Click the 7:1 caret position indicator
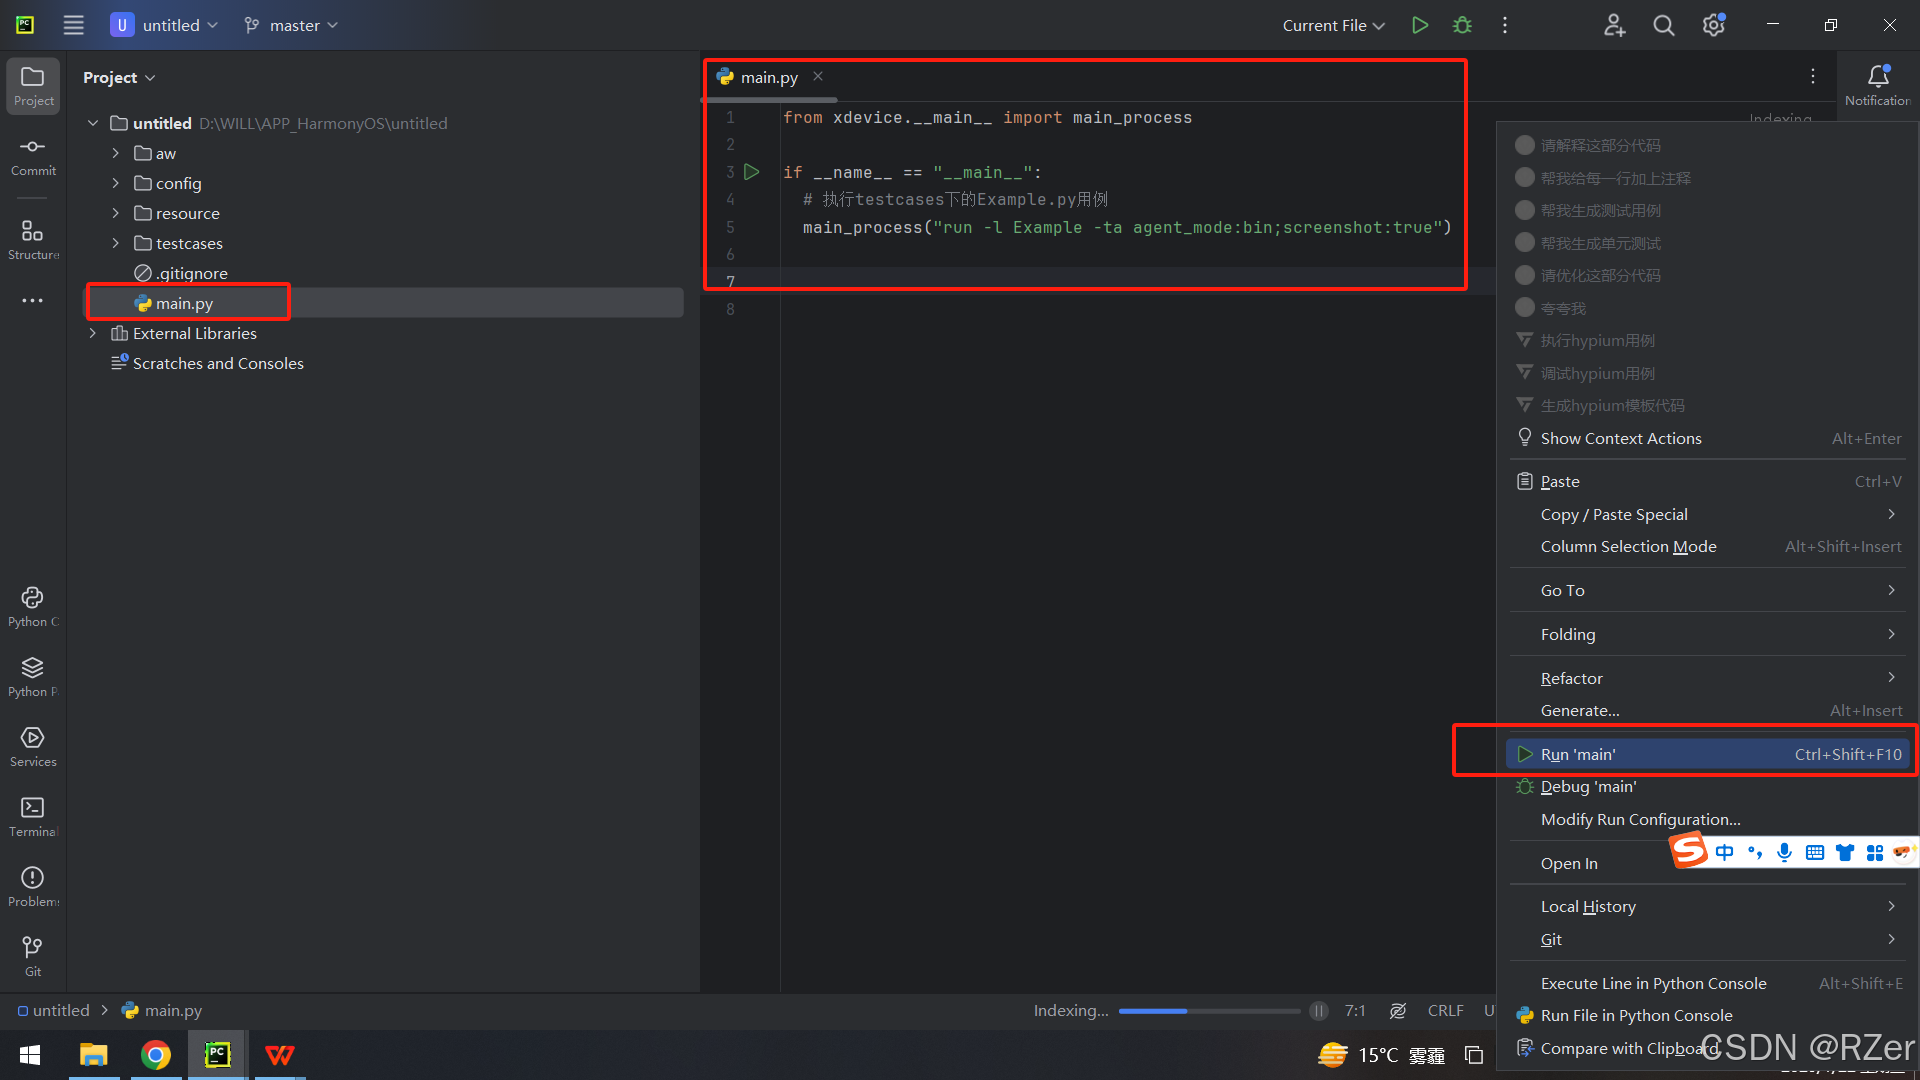The width and height of the screenshot is (1920, 1080). click(x=1355, y=1010)
